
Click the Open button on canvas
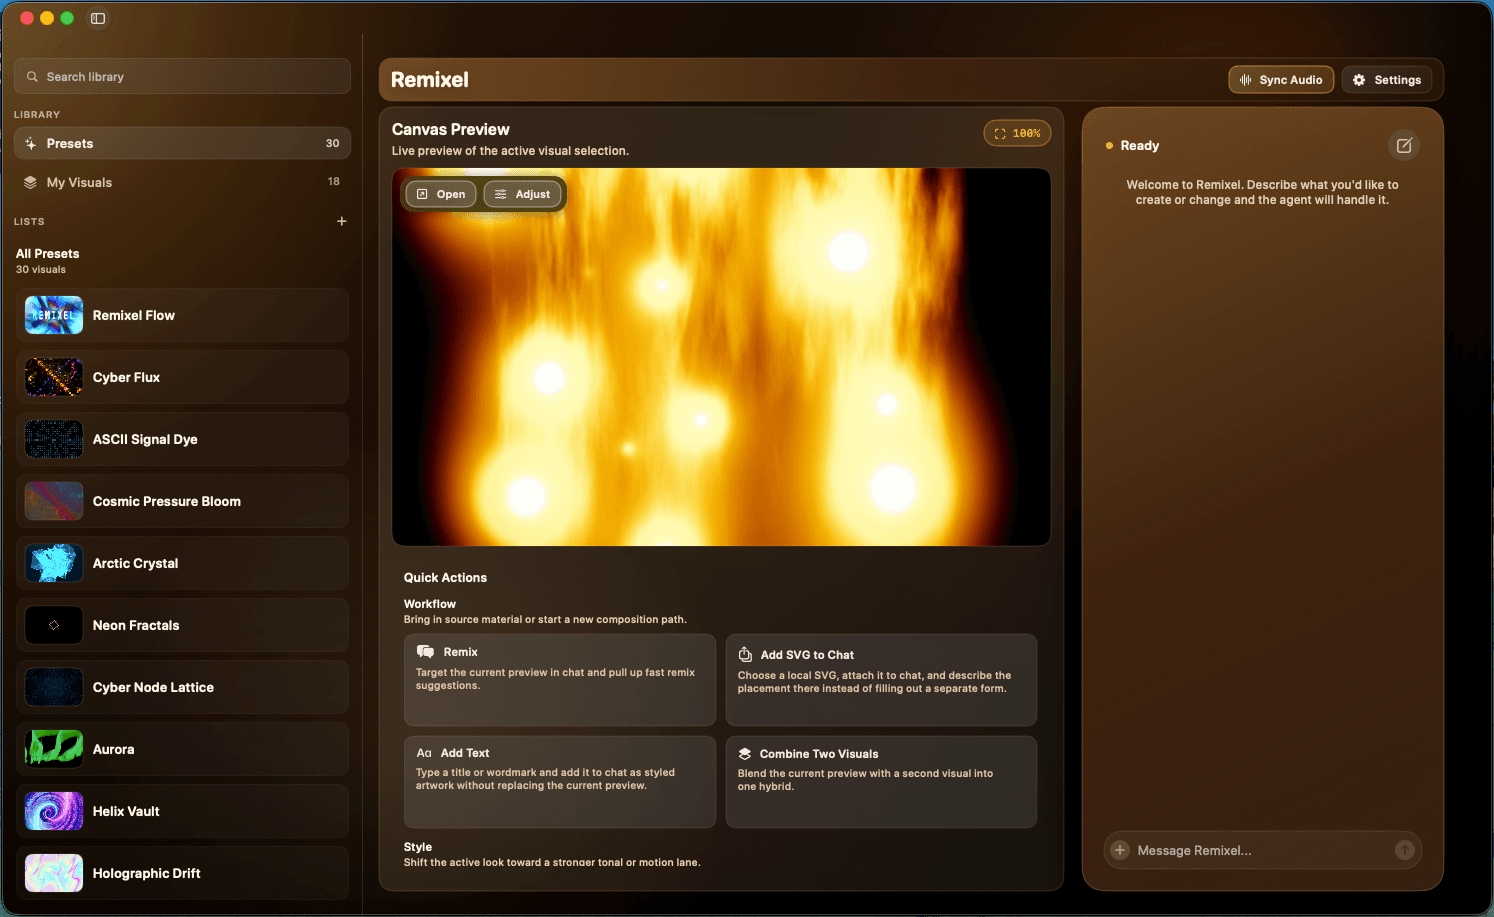click(x=441, y=194)
